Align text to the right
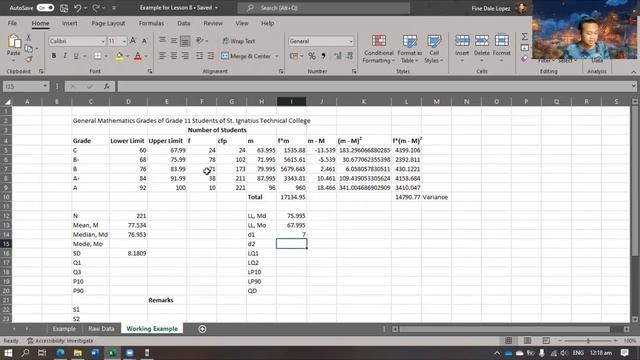This screenshot has width=640, height=360. [185, 56]
